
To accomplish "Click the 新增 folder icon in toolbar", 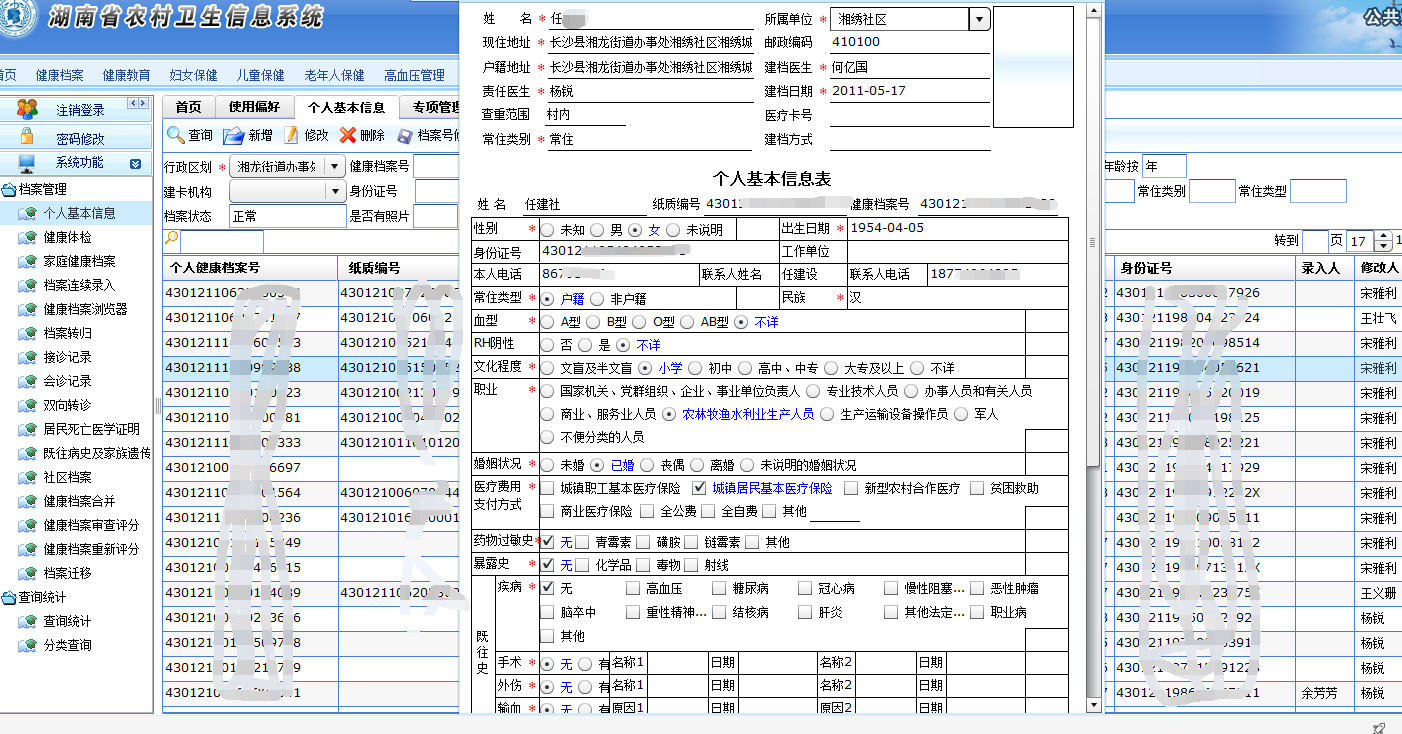I will coord(233,135).
